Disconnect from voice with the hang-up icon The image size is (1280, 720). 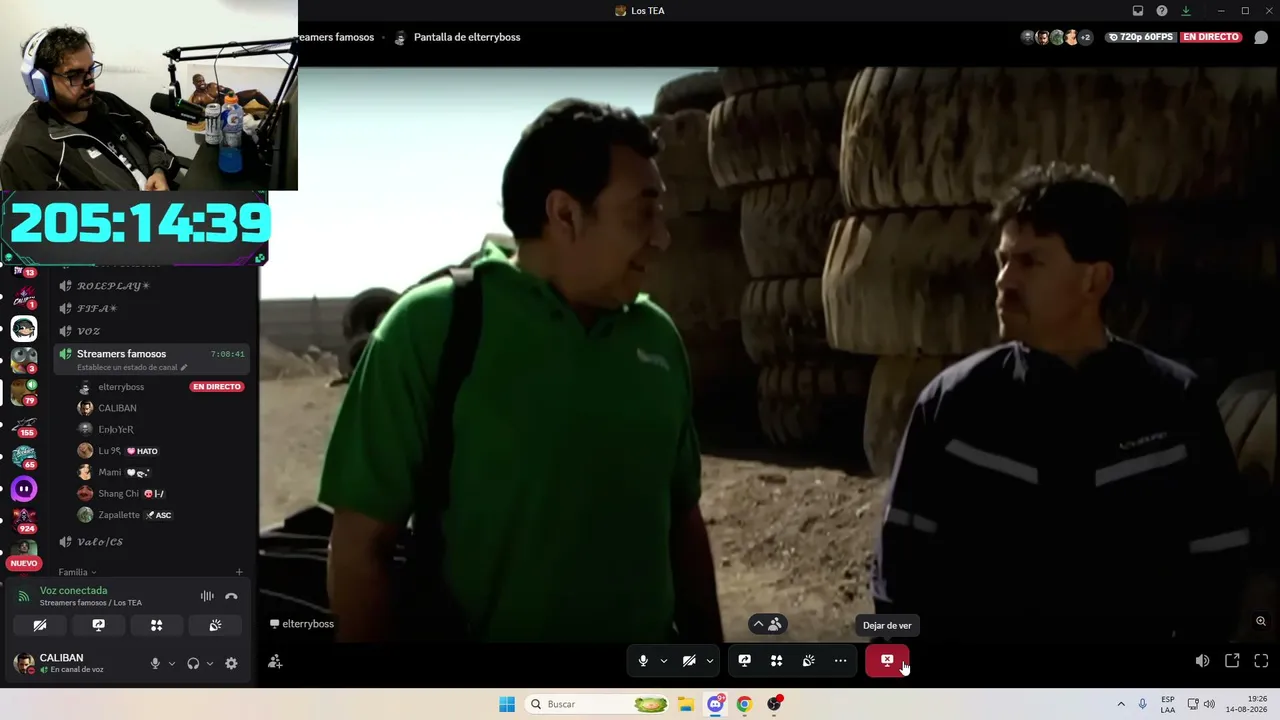pyautogui.click(x=231, y=596)
